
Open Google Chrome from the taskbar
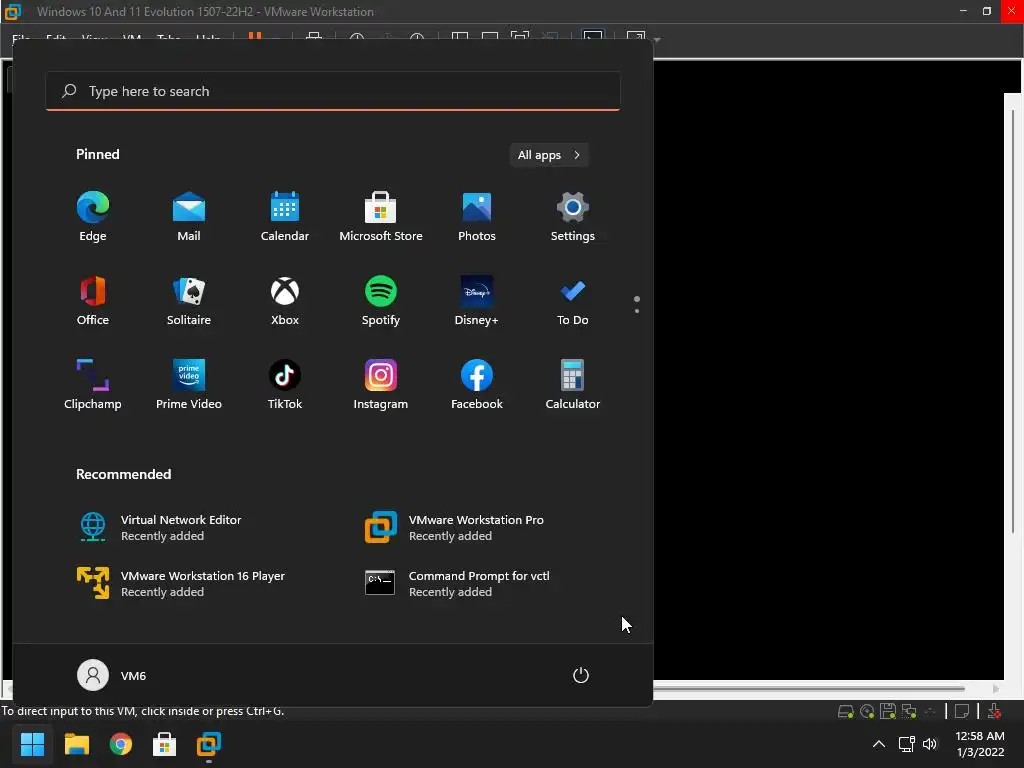click(x=121, y=744)
